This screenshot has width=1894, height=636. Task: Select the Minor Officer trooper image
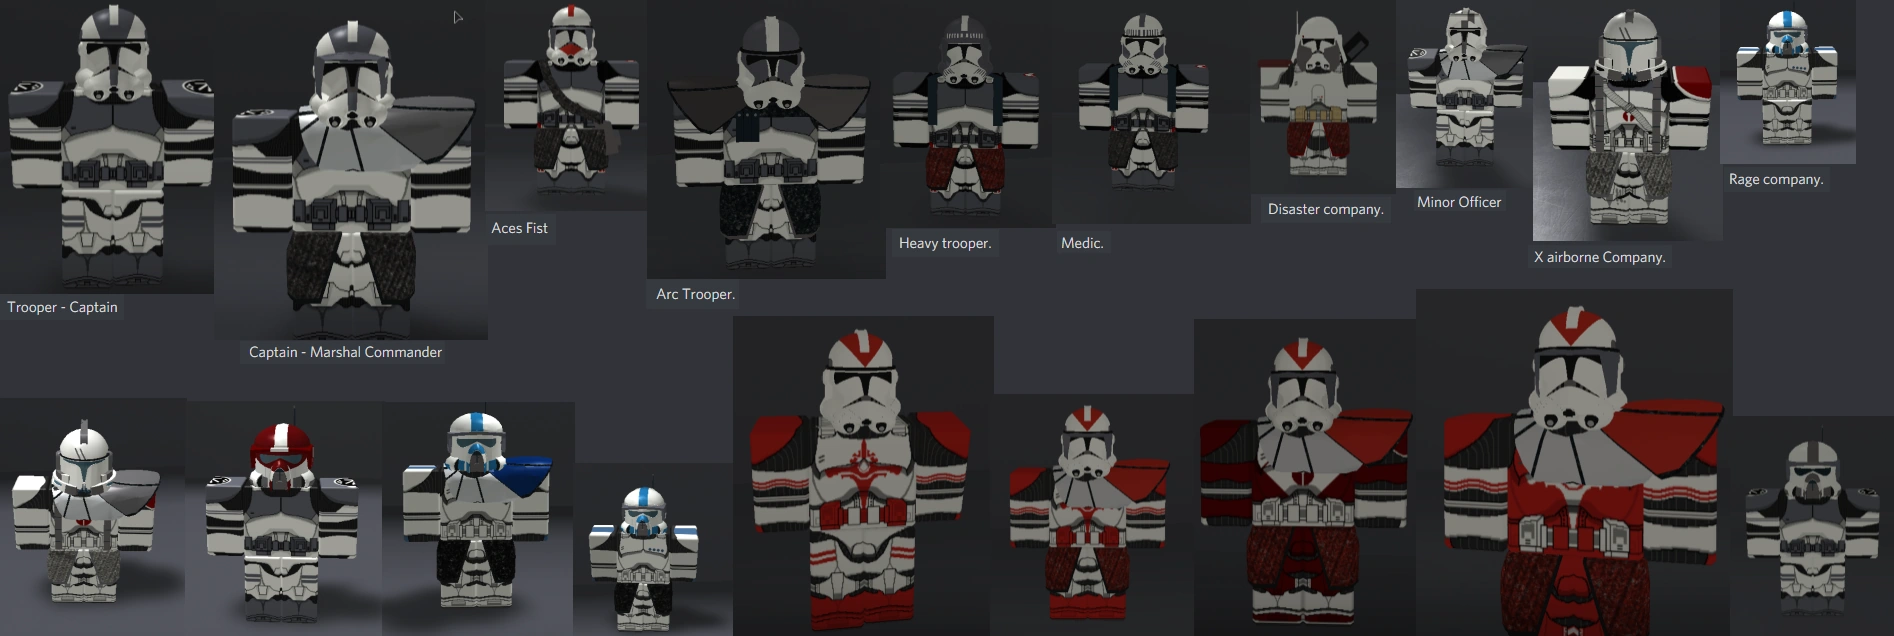pos(1464,94)
